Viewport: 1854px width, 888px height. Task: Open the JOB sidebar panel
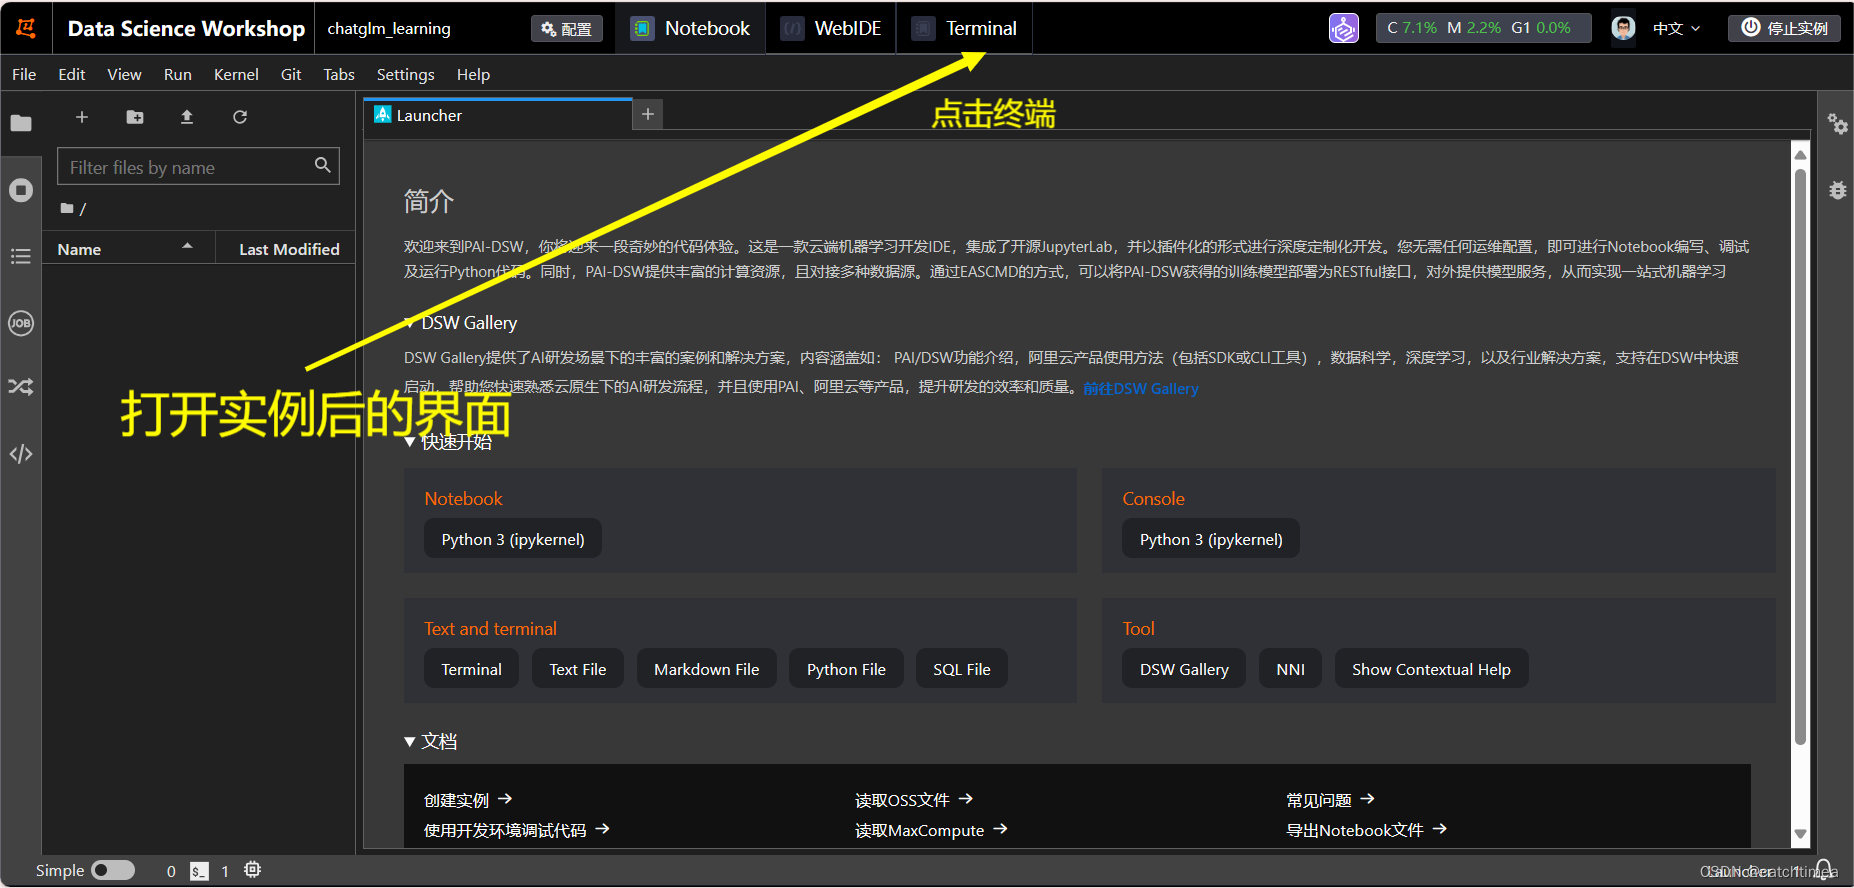click(21, 323)
